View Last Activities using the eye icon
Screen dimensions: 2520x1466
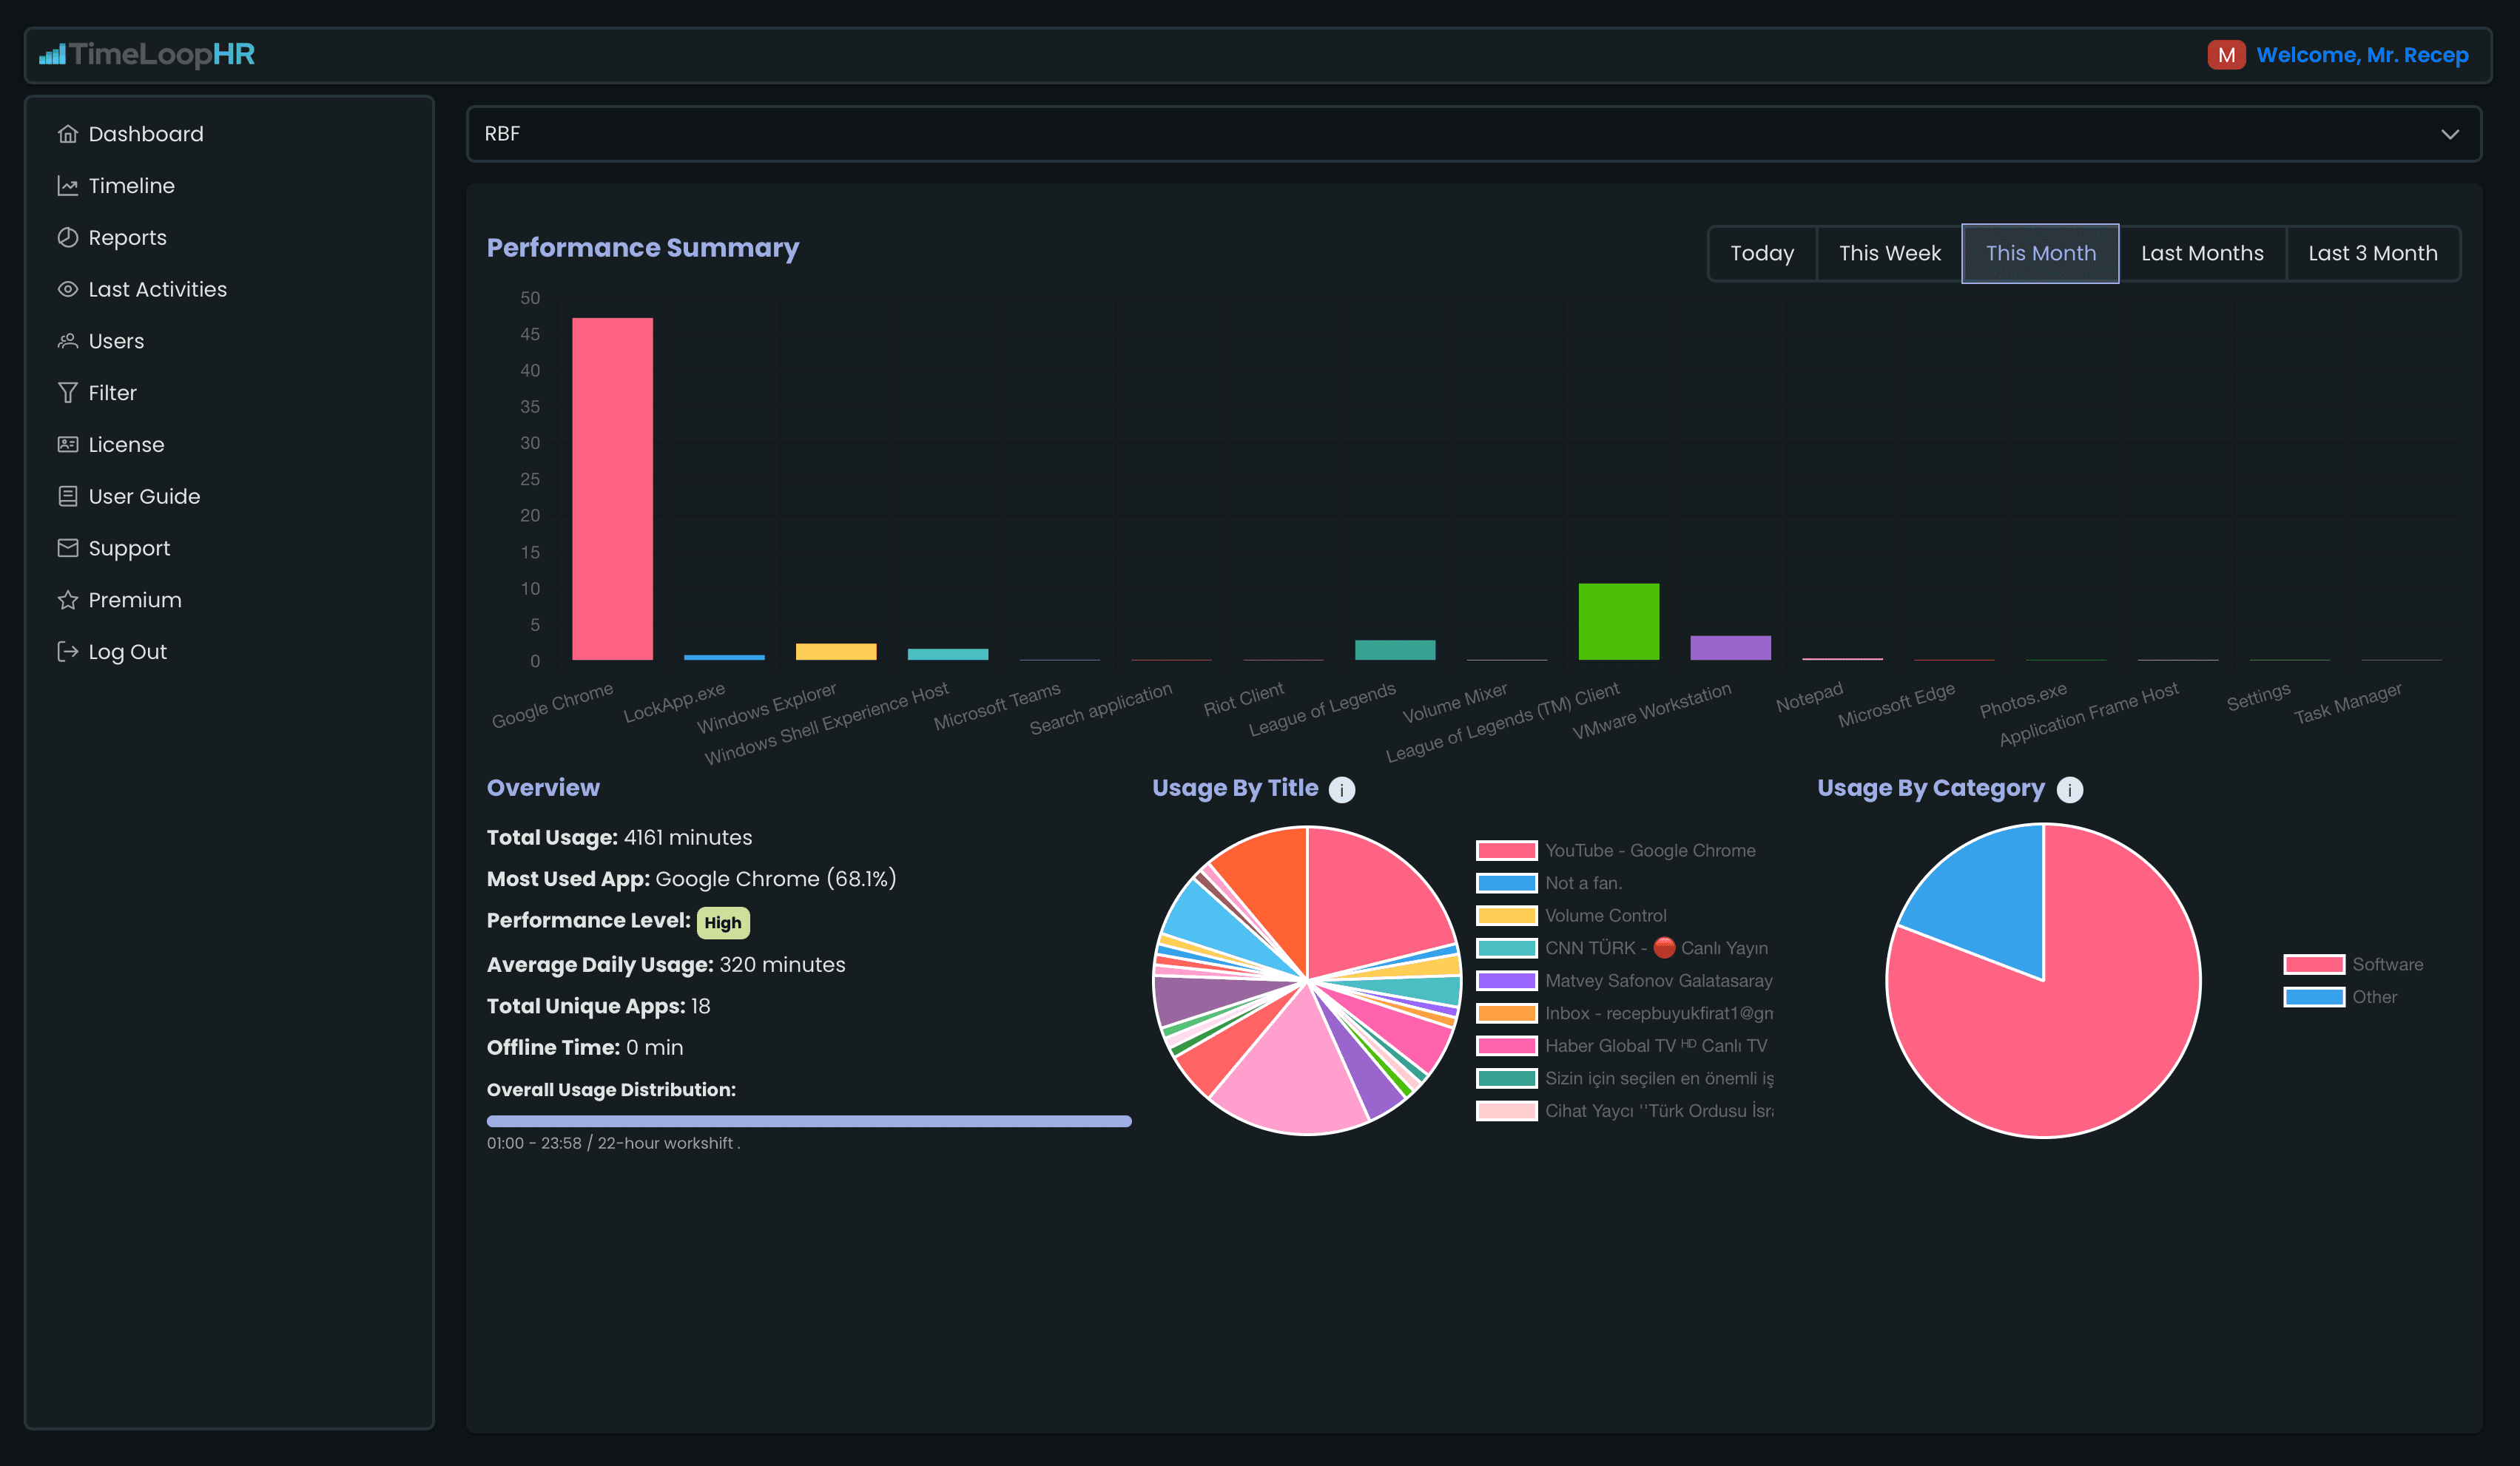[x=67, y=289]
